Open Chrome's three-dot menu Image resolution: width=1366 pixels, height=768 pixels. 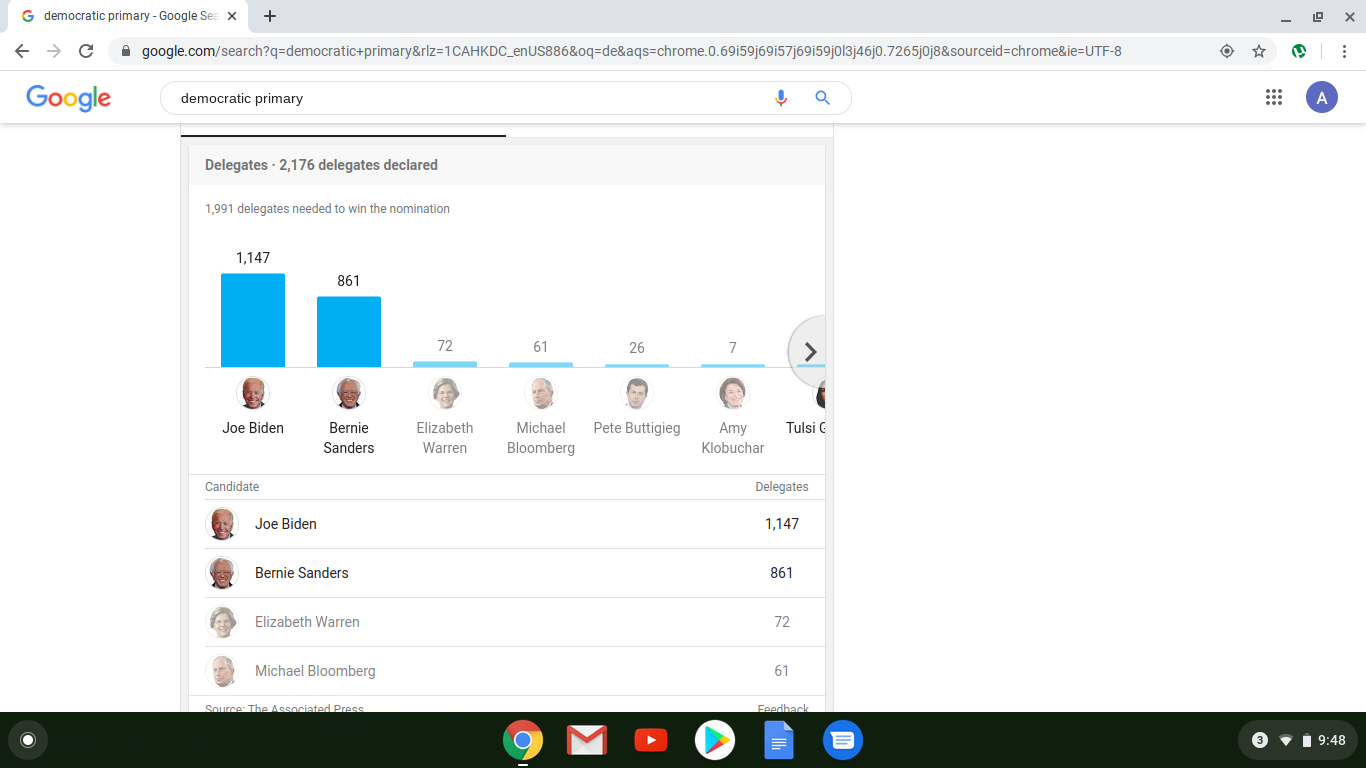[1345, 51]
